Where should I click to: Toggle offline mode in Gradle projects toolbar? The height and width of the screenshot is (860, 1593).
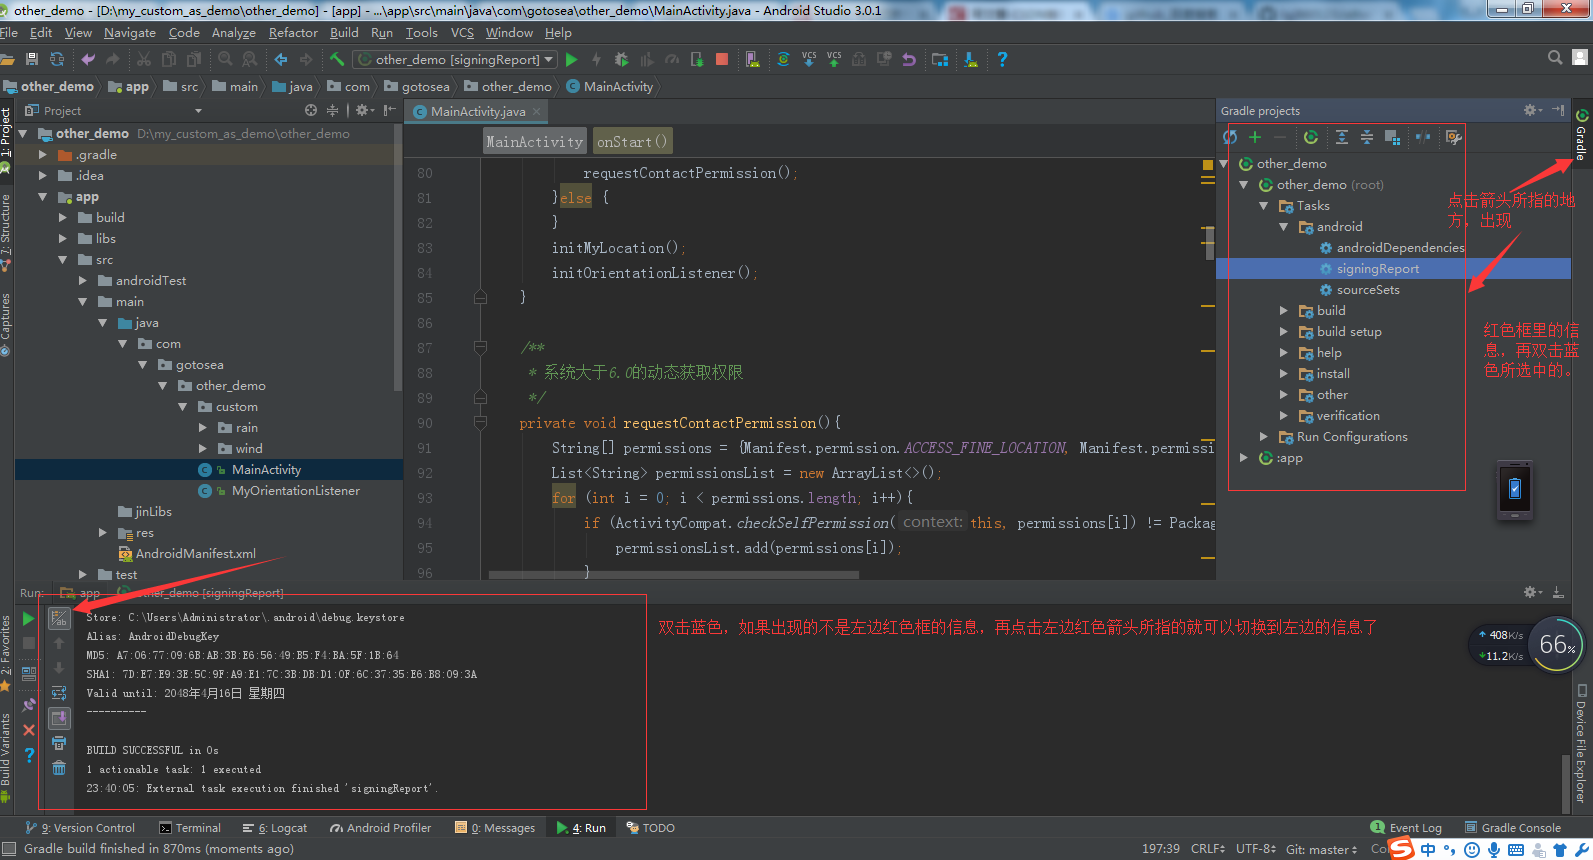click(1423, 137)
